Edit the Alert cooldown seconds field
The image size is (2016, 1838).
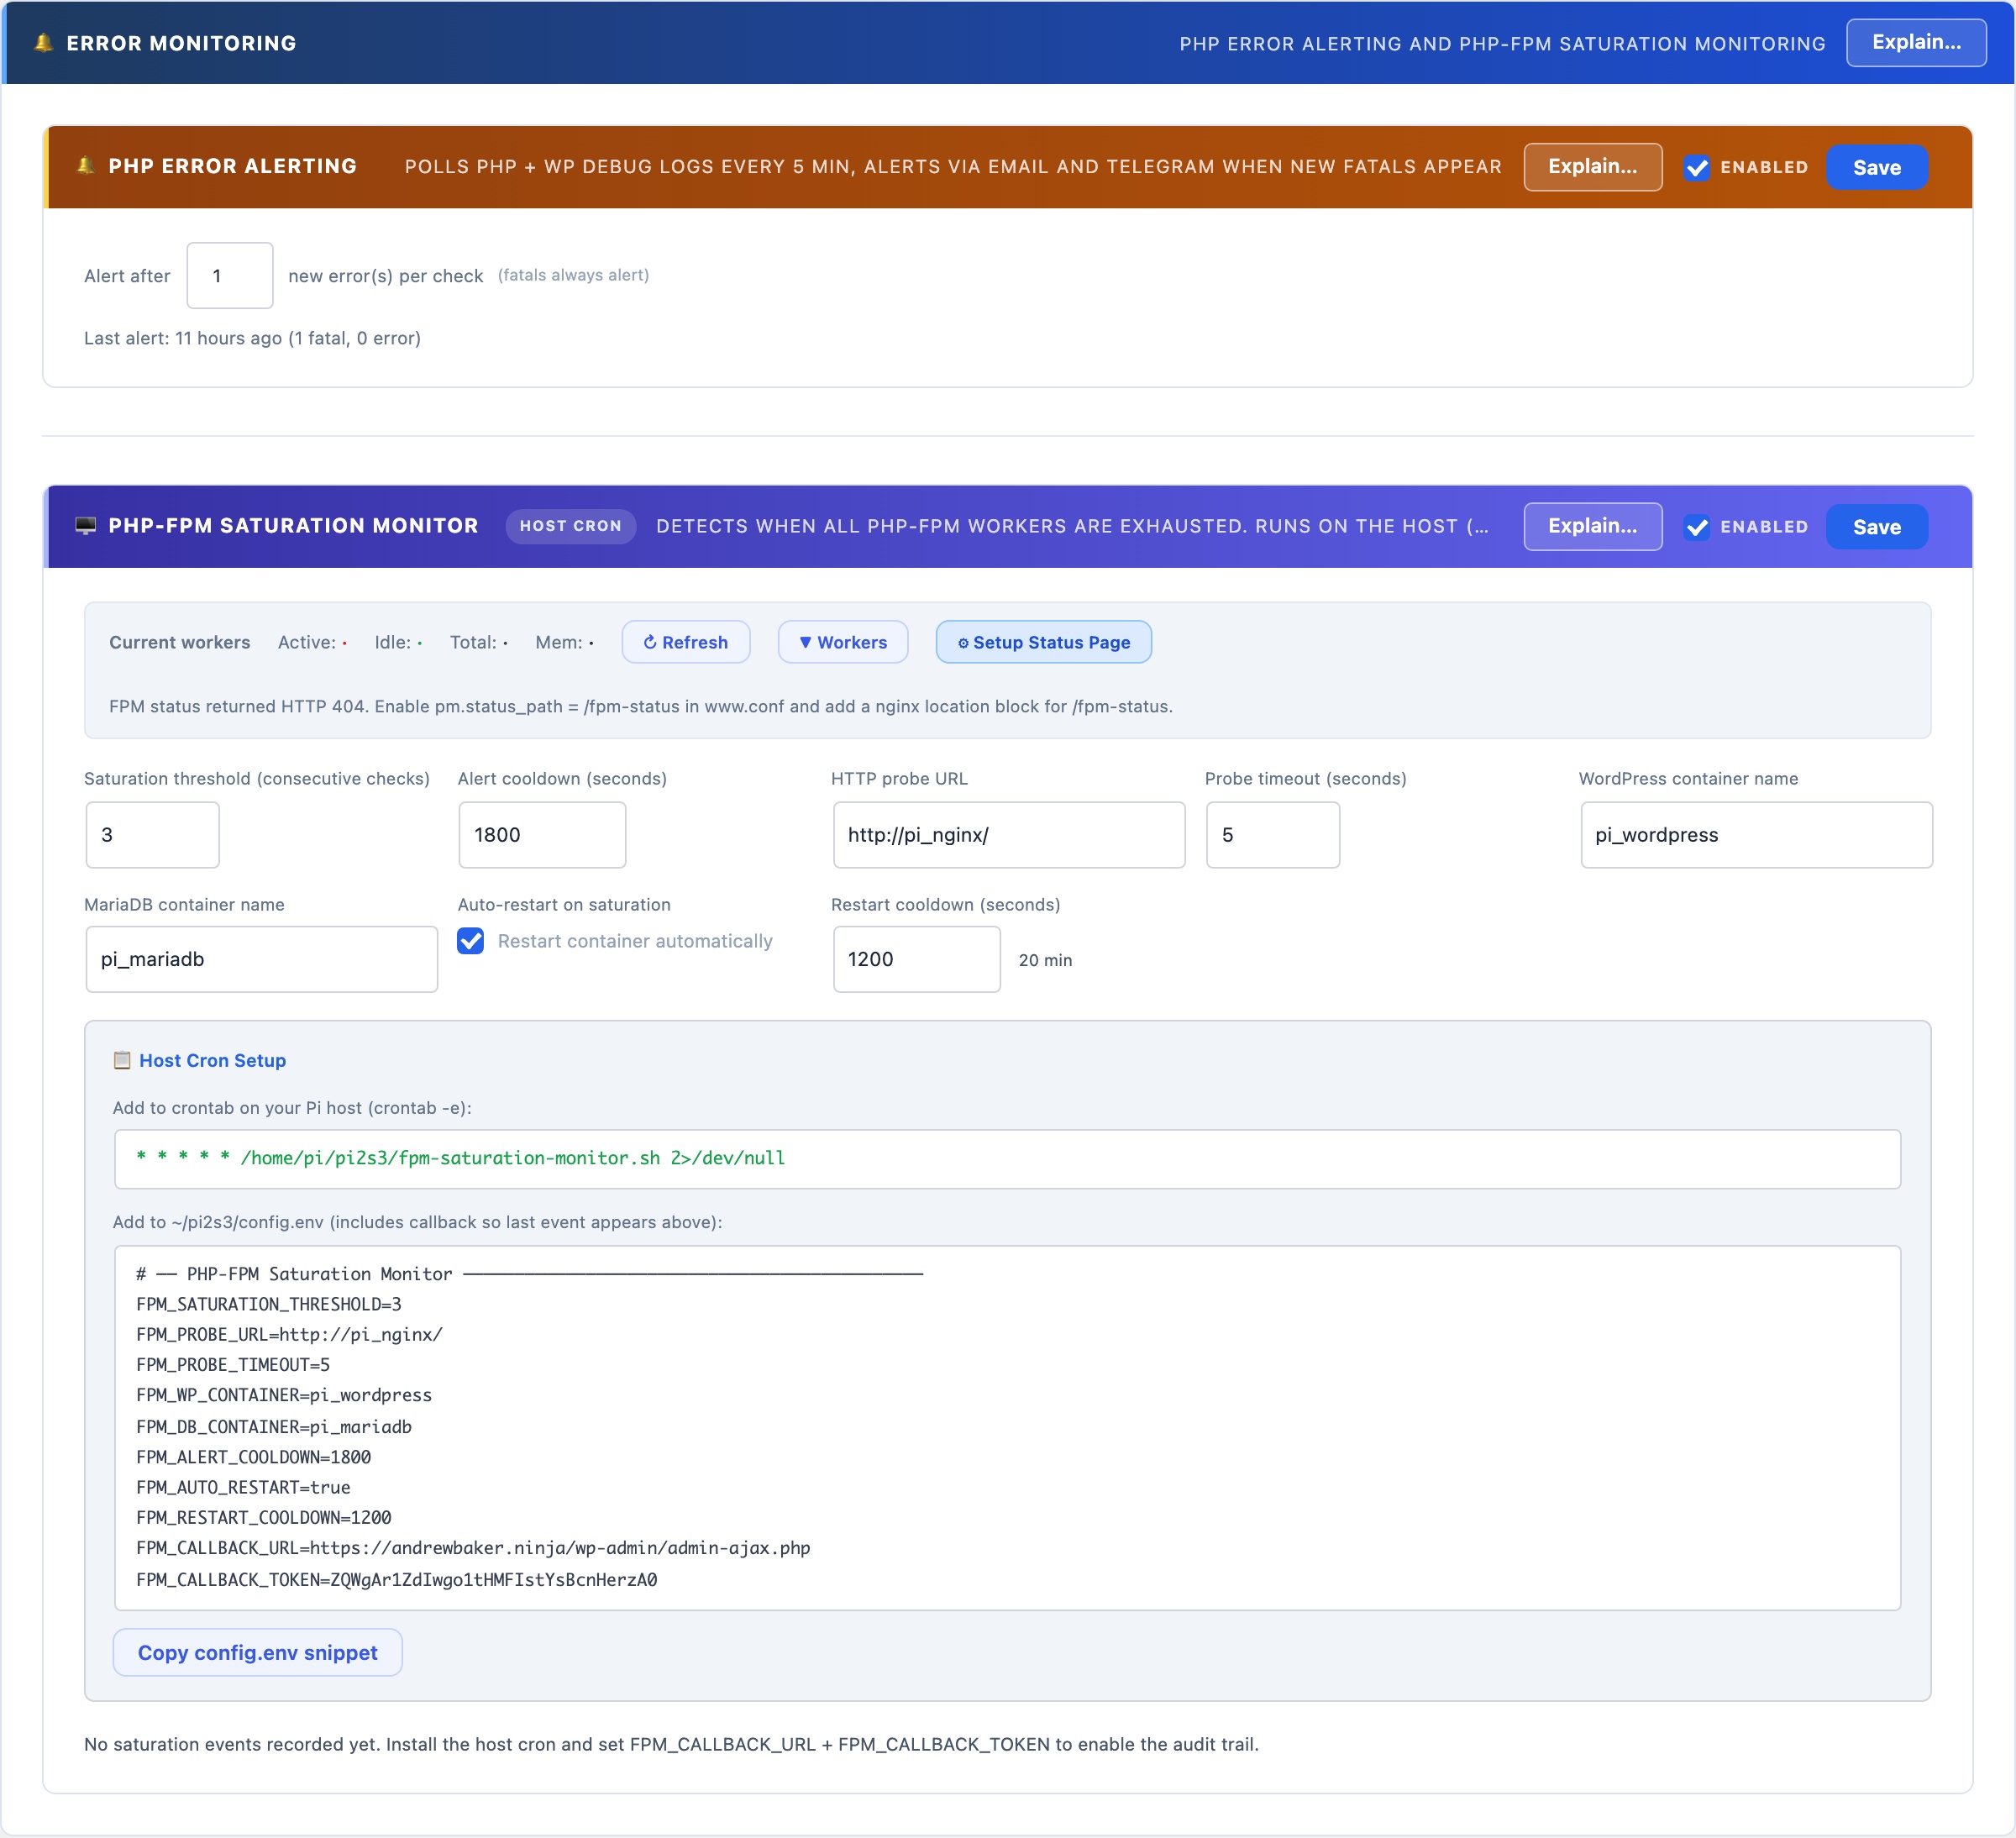coord(542,834)
